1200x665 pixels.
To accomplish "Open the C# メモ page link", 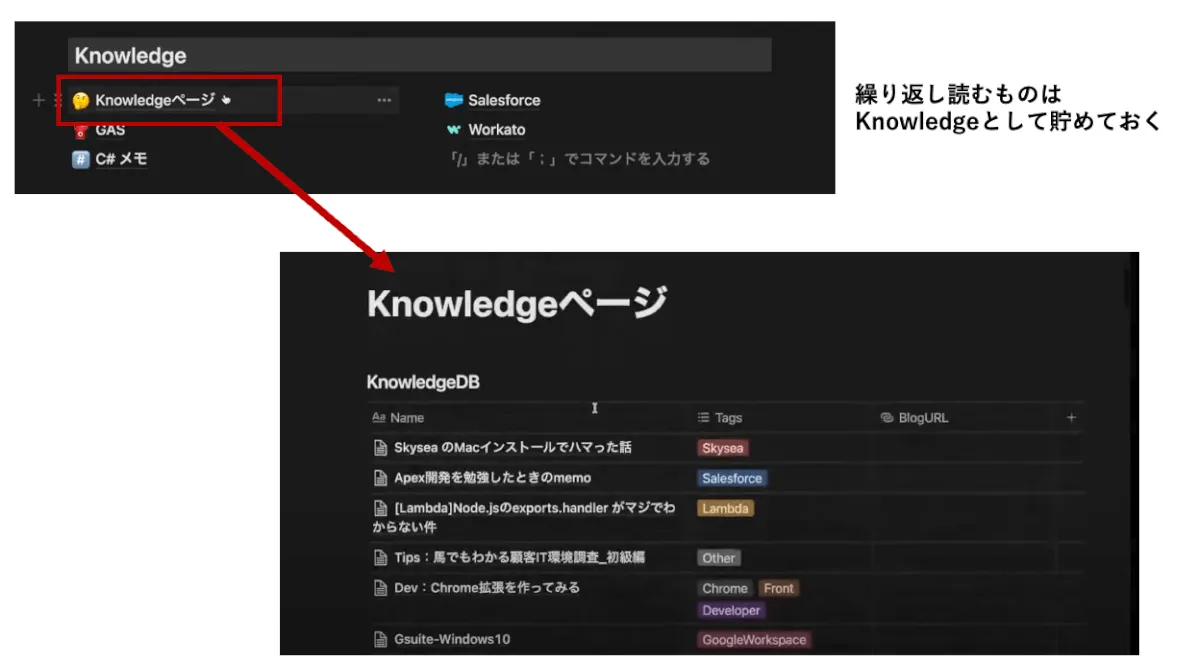I will [x=122, y=159].
